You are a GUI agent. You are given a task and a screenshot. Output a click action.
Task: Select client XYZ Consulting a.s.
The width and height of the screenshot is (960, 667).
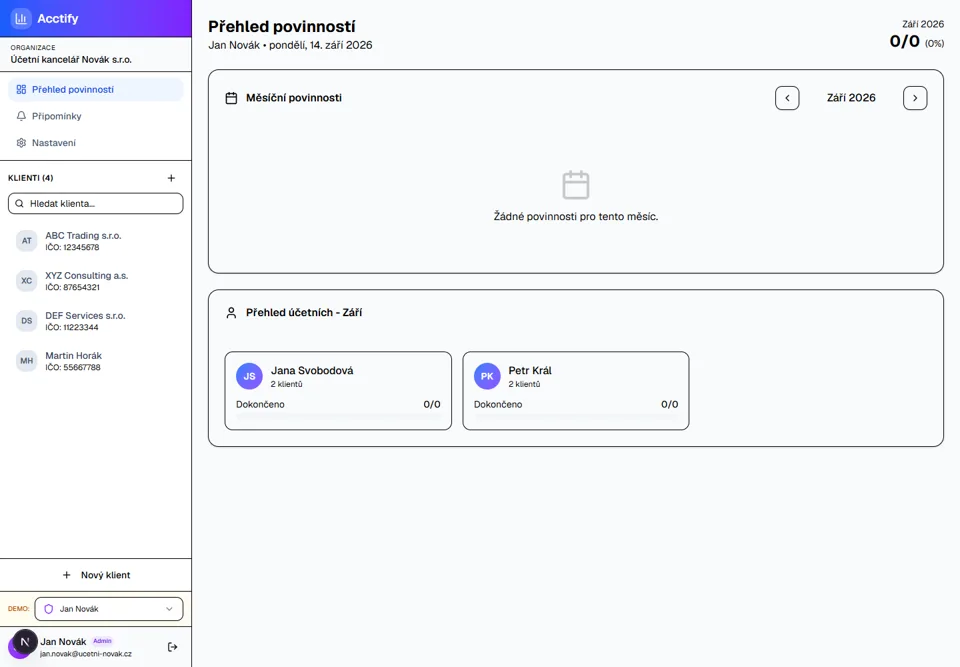tap(96, 281)
